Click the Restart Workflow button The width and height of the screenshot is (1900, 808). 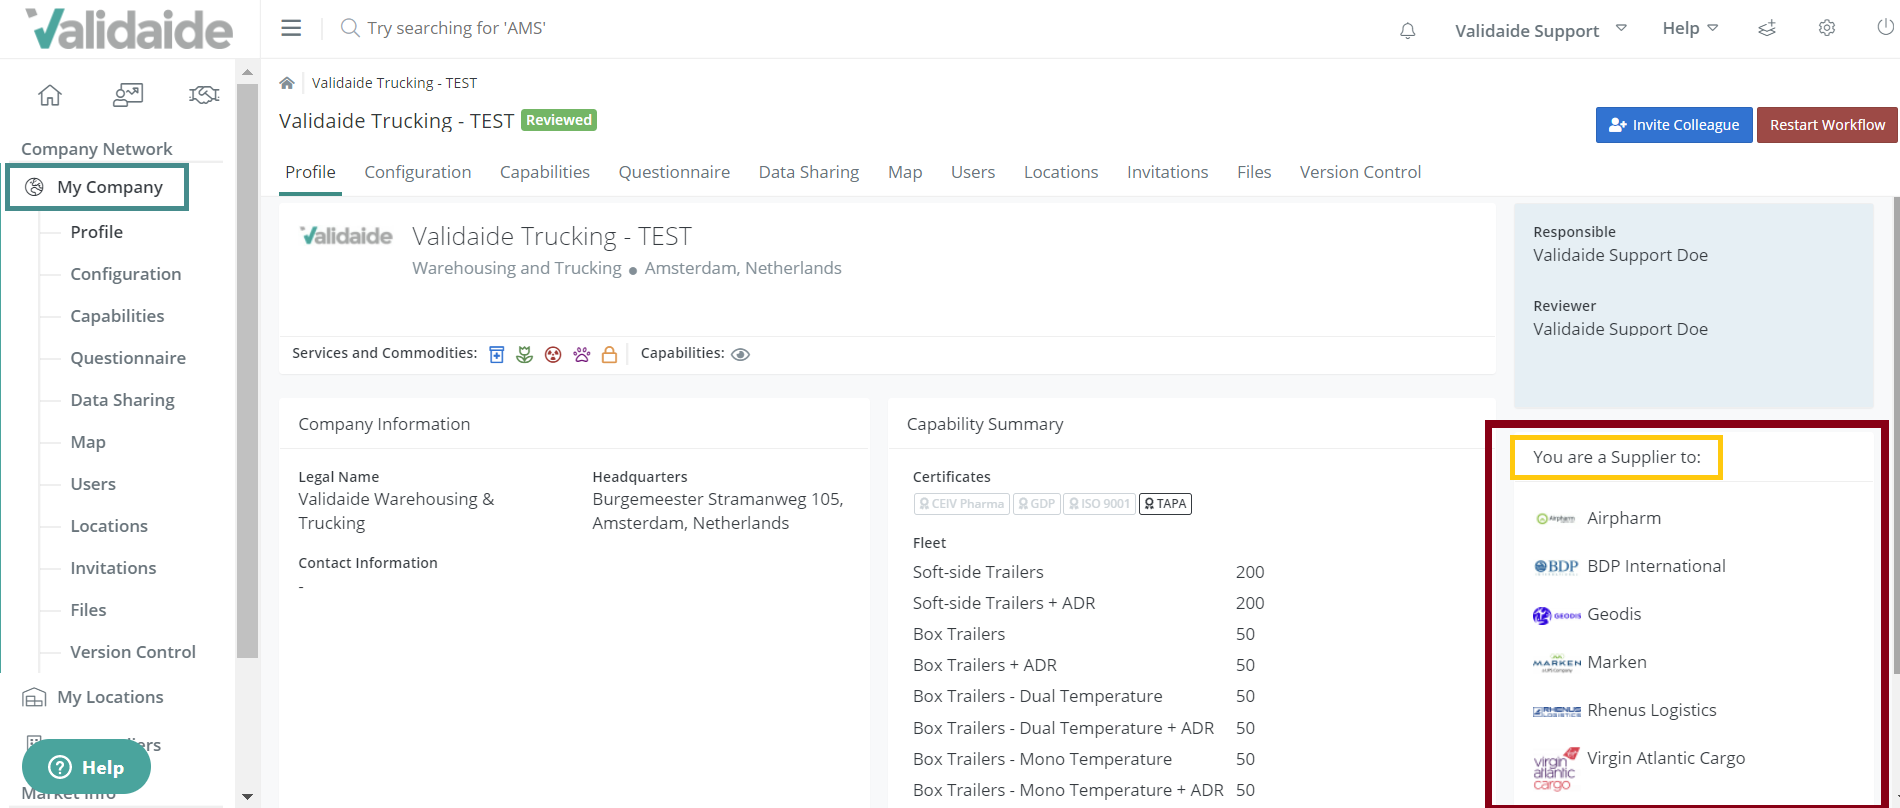click(x=1827, y=125)
